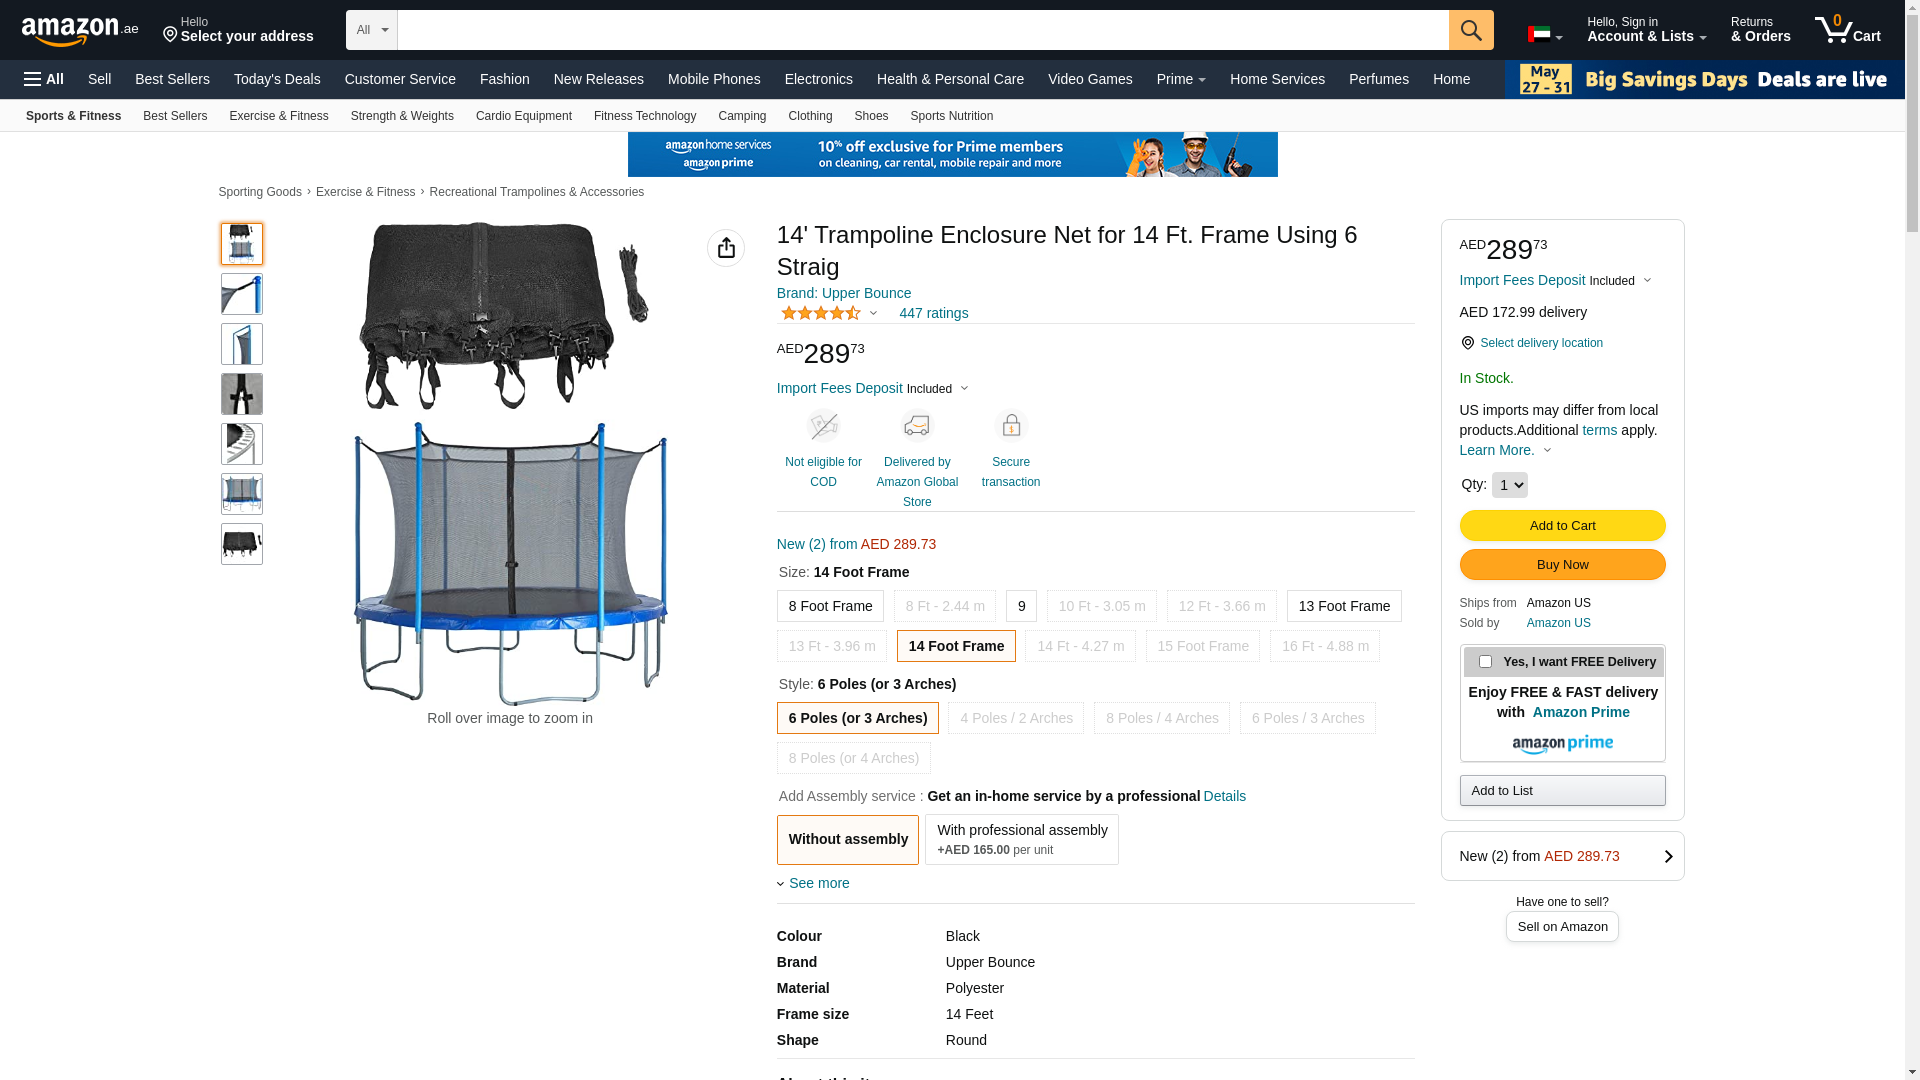Open the All hamburger menu

pyautogui.click(x=44, y=79)
